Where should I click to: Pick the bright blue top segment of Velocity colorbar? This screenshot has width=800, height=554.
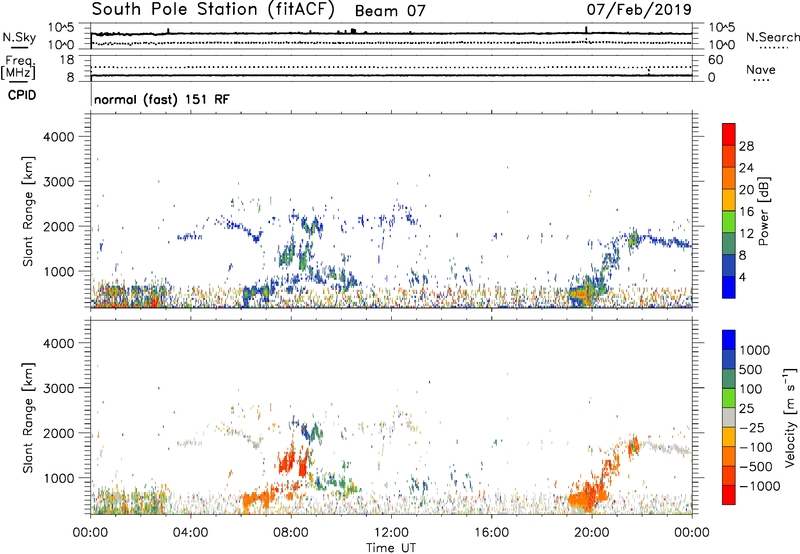coord(729,340)
